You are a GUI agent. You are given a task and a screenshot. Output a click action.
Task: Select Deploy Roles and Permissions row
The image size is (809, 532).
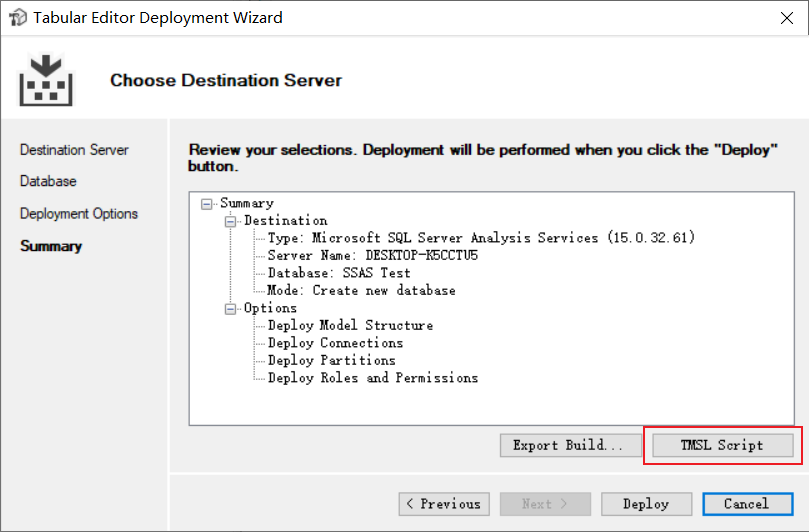pyautogui.click(x=373, y=378)
